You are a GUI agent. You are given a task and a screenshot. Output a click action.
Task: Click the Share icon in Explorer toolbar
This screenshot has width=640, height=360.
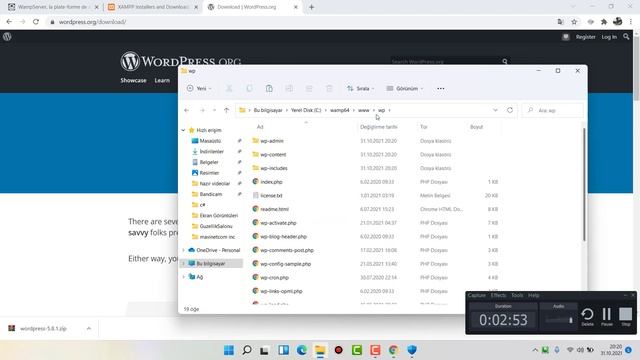tap(309, 89)
